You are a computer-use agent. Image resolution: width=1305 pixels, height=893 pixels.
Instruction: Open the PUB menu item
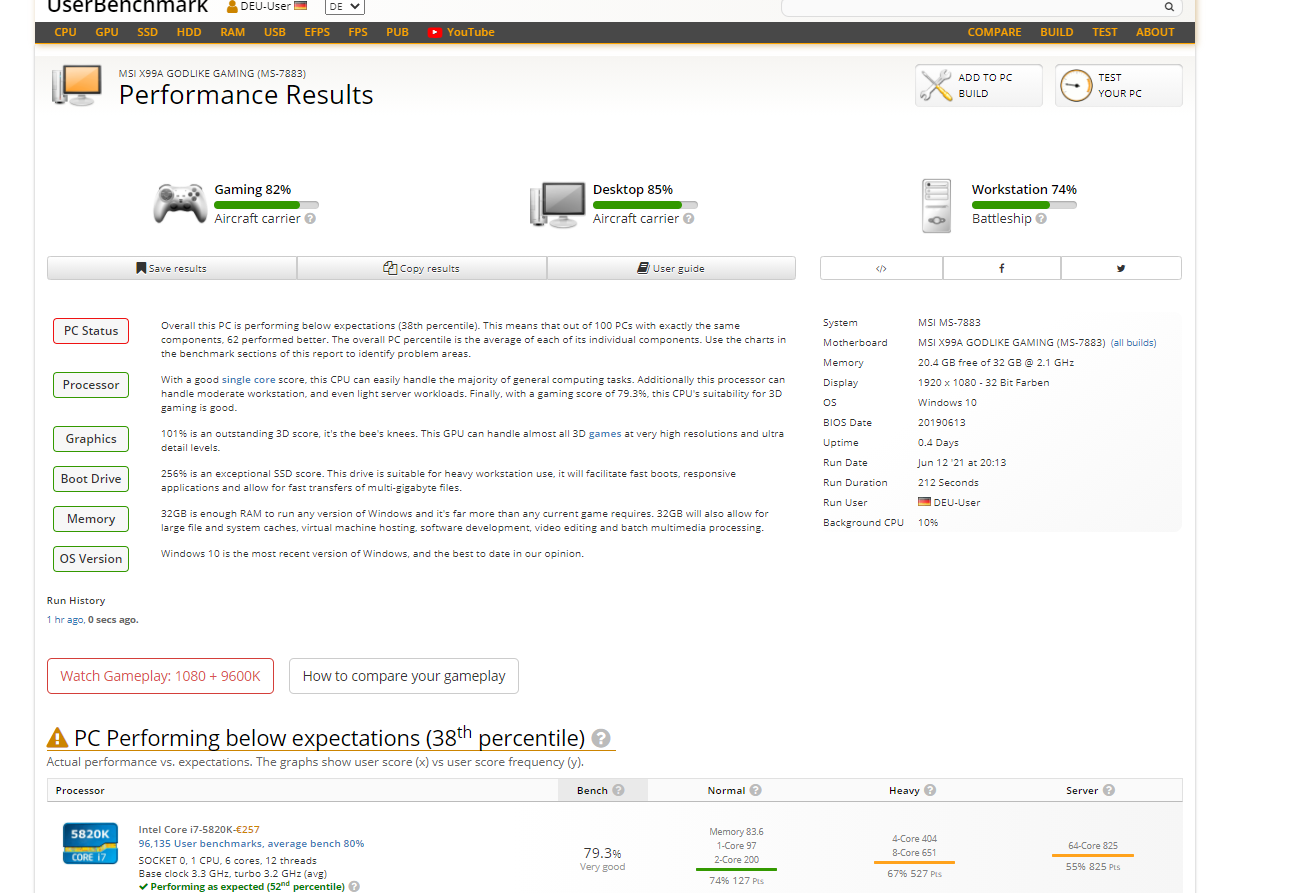(397, 32)
